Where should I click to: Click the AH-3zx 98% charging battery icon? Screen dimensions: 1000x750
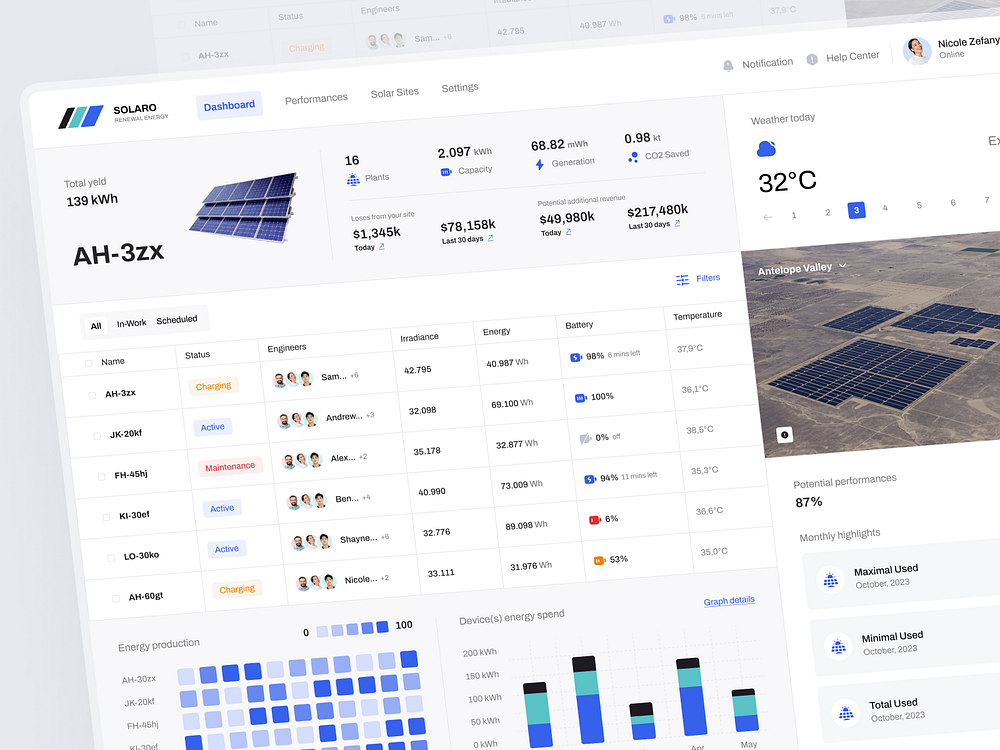tap(575, 358)
